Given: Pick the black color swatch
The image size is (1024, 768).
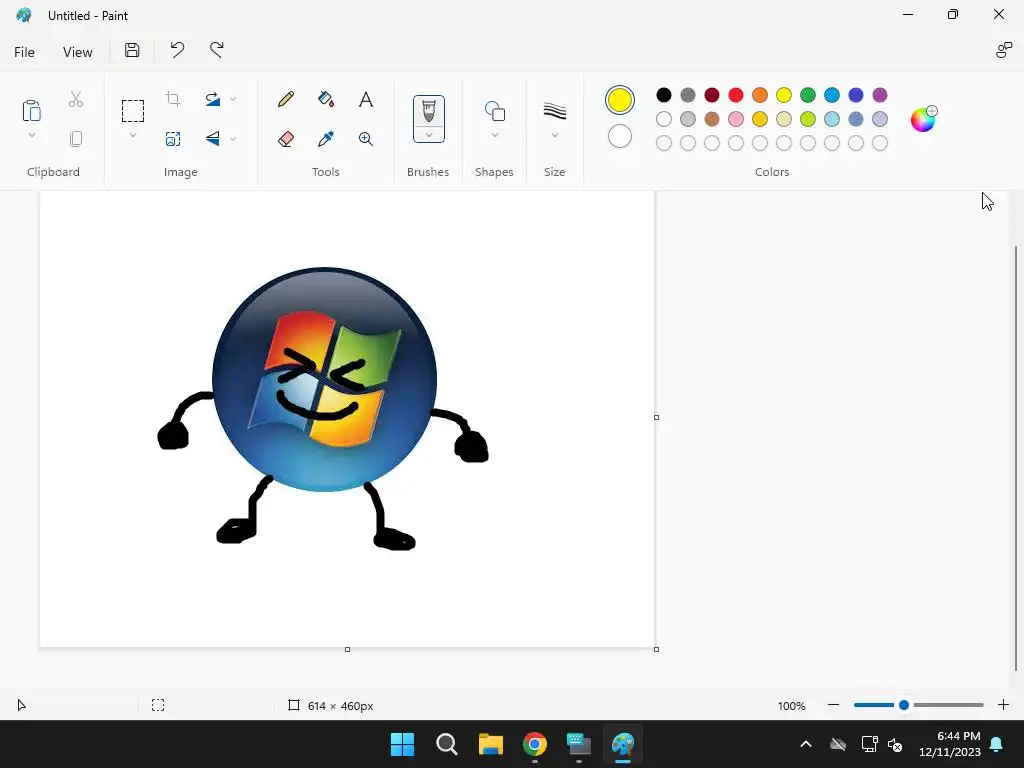Looking at the screenshot, I should coord(664,95).
